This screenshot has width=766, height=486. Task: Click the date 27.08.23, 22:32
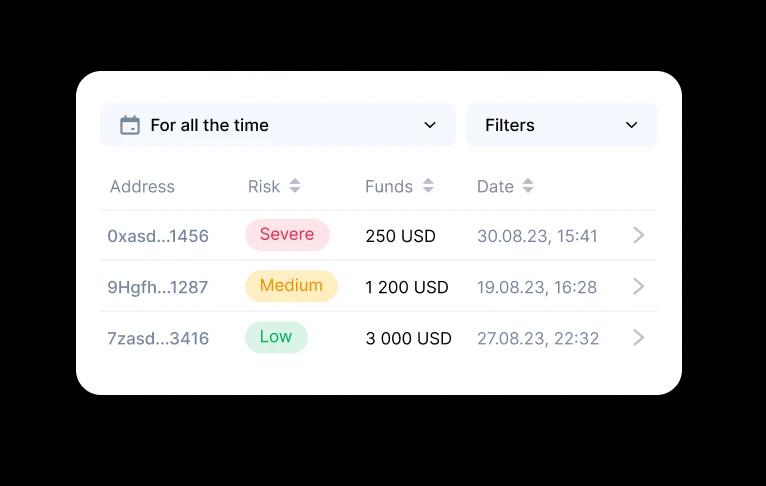(538, 339)
